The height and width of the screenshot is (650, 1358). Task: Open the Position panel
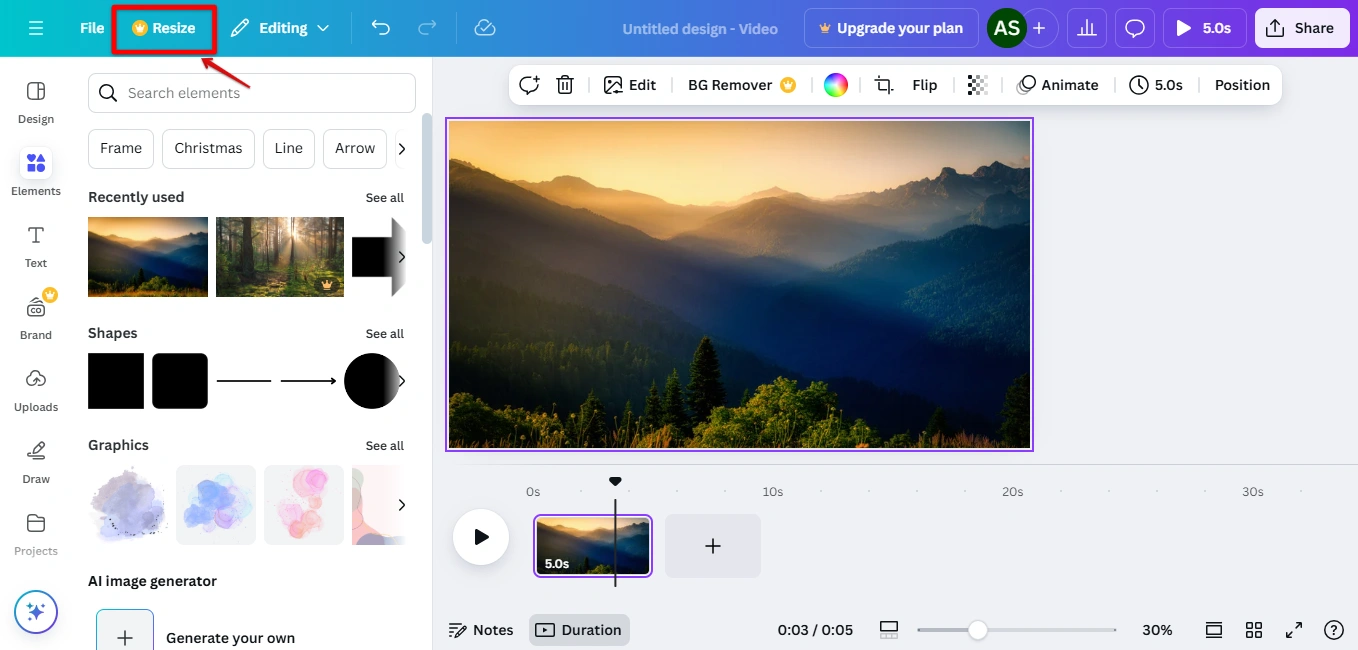(x=1242, y=85)
